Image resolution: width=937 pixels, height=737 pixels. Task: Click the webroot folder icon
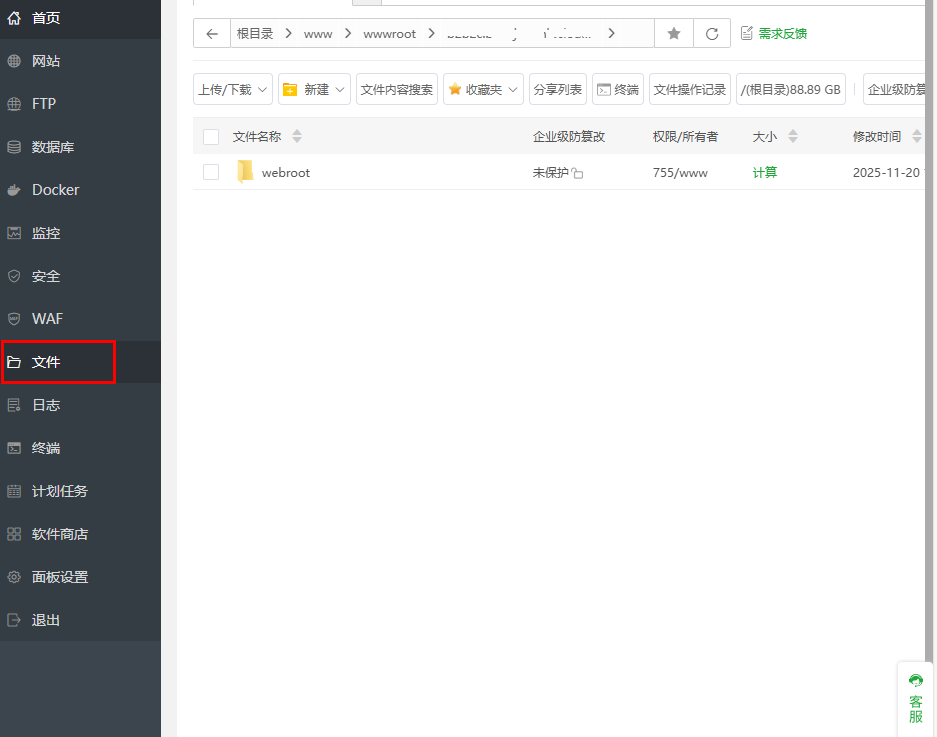click(x=245, y=172)
